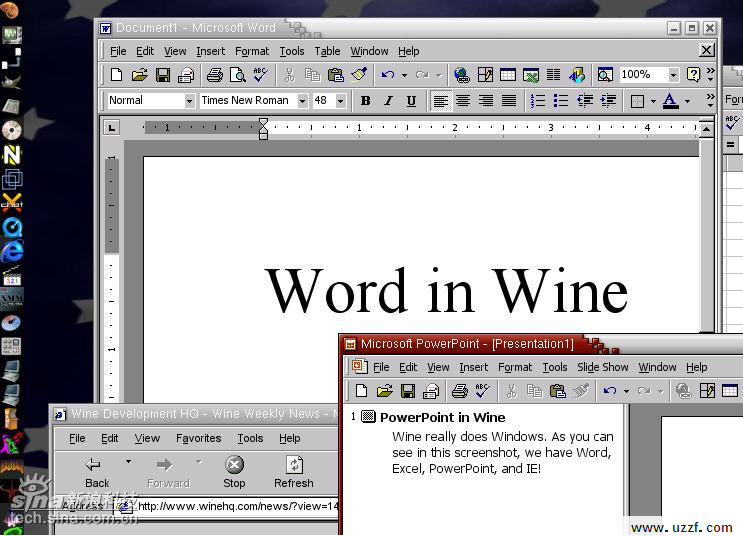743x536 pixels.
Task: Toggle Bold formatting in Word
Action: pyautogui.click(x=365, y=101)
